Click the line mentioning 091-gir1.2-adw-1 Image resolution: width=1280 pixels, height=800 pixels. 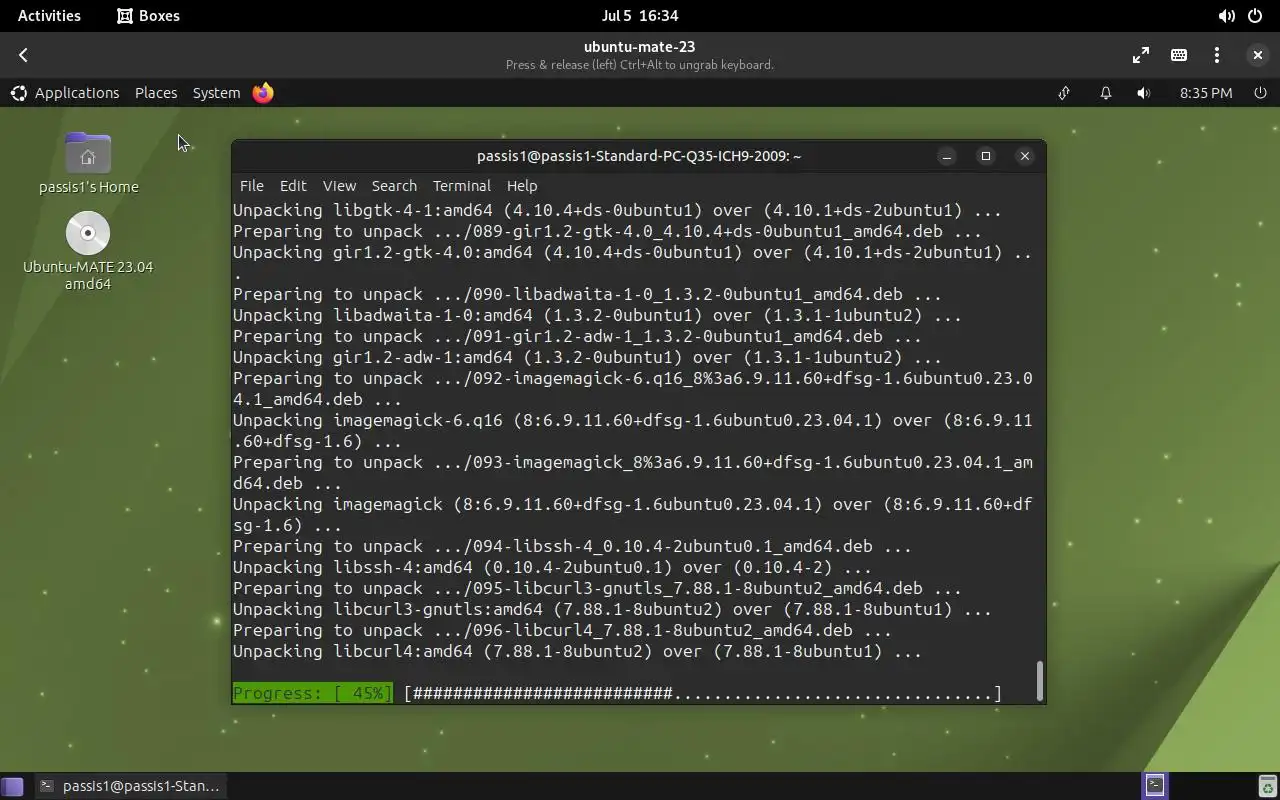[x=577, y=337]
